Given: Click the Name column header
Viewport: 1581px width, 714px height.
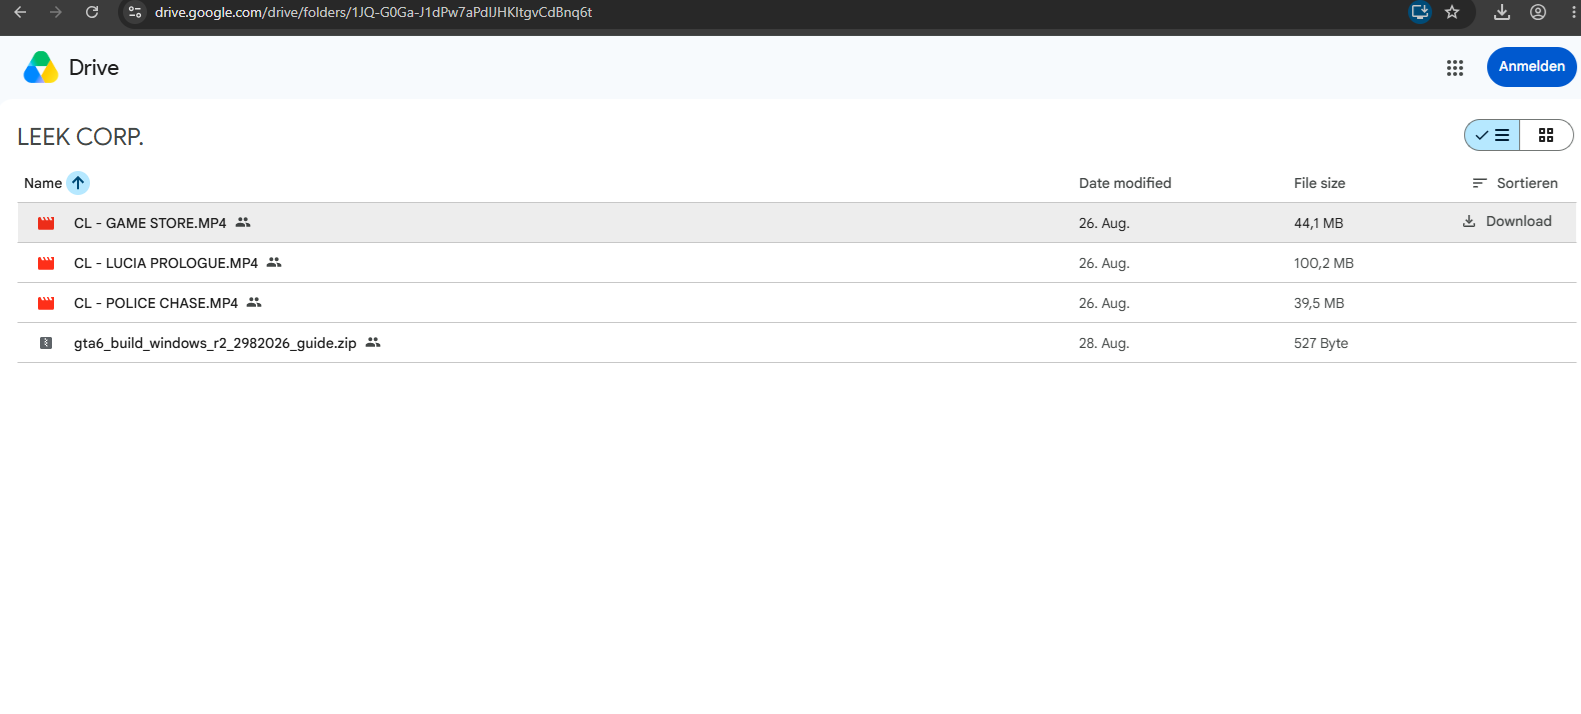Looking at the screenshot, I should pos(43,183).
